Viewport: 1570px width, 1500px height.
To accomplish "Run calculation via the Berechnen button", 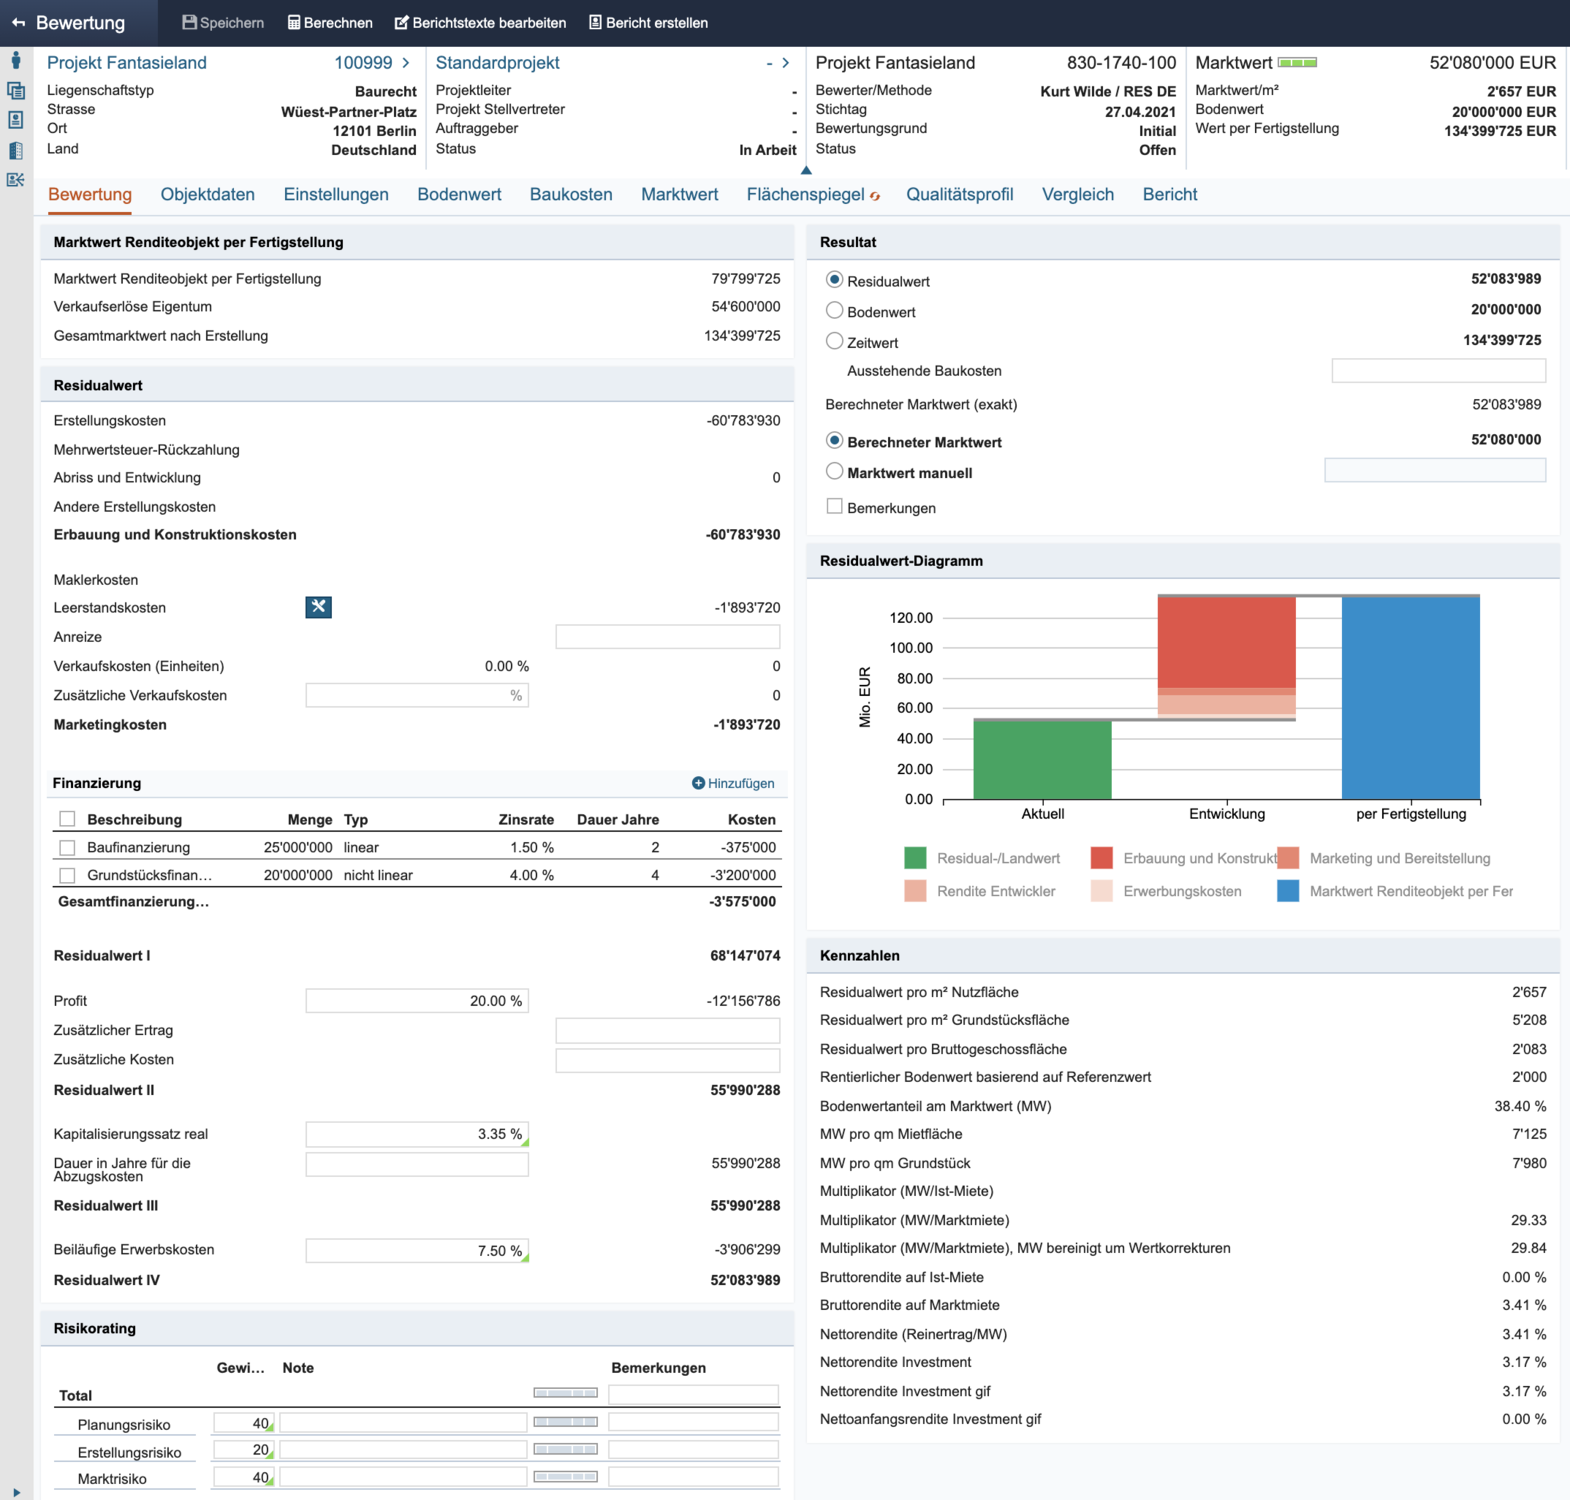I will point(330,22).
